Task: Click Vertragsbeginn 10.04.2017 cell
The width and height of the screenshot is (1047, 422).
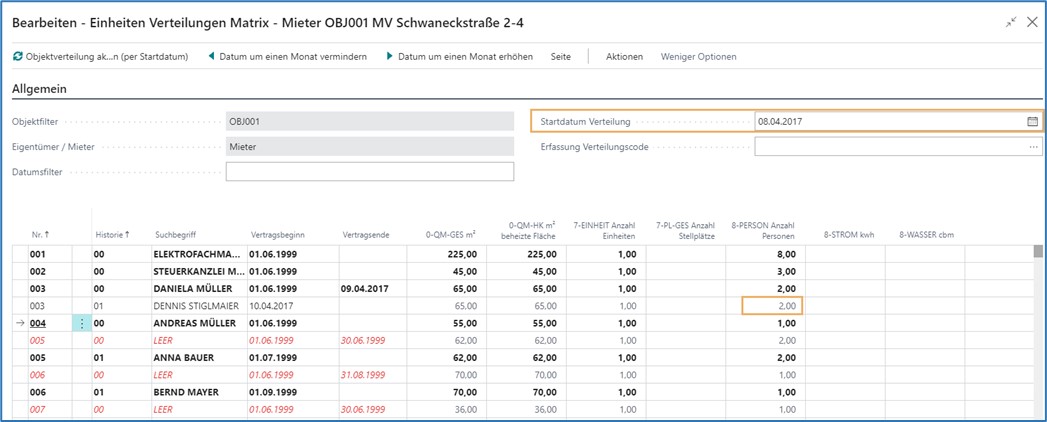Action: (293, 306)
